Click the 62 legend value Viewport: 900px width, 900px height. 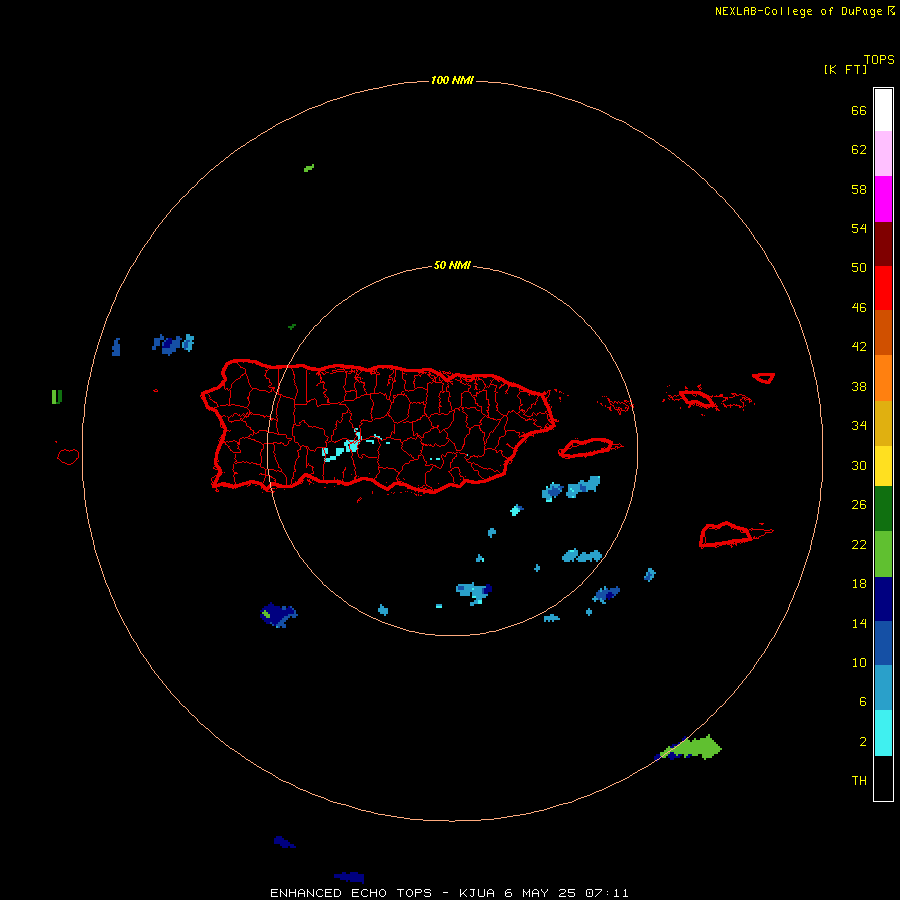[859, 149]
